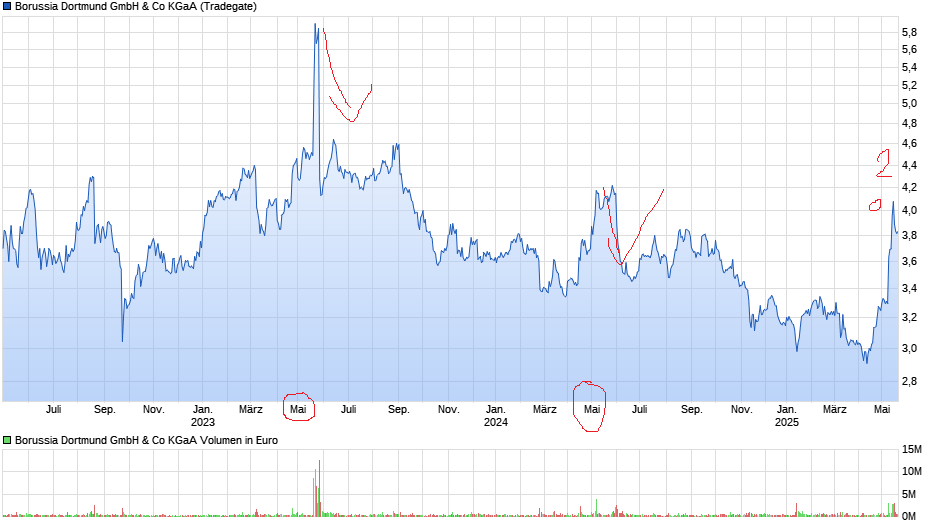Click the 4,6 price axis label
This screenshot has height=526, width=940.
tap(909, 143)
